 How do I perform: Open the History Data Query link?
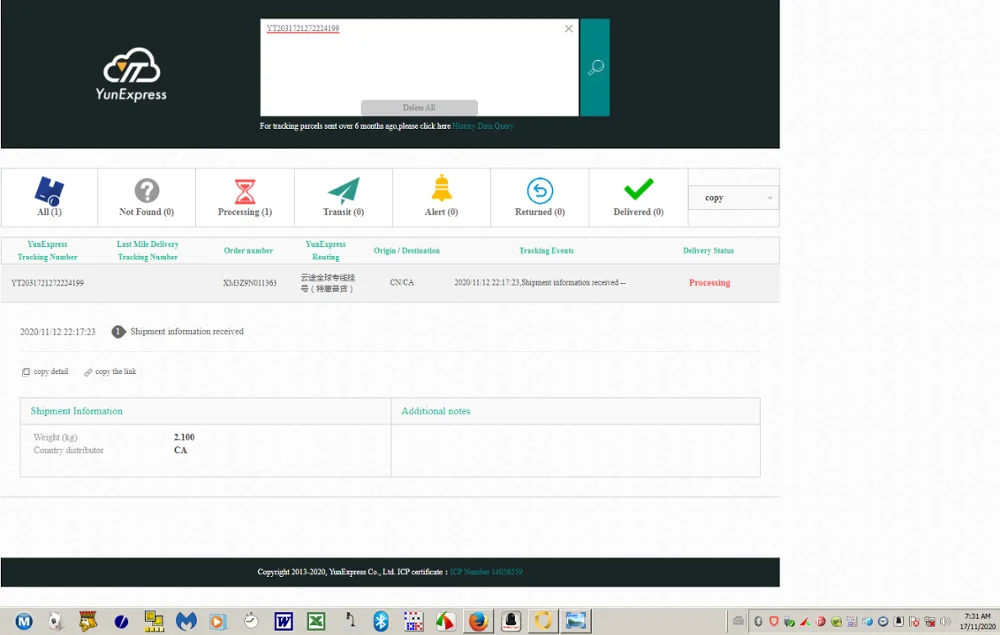click(483, 126)
